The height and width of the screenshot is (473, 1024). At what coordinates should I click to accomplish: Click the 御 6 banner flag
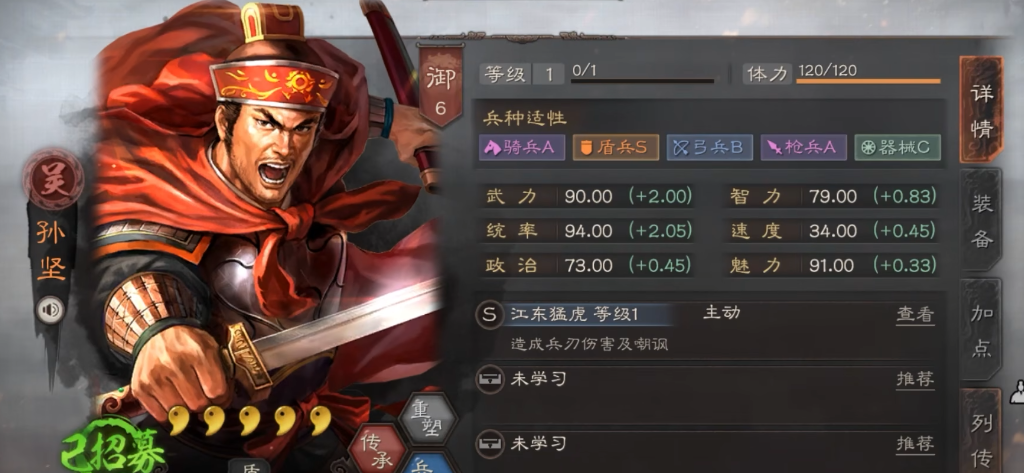[x=440, y=87]
